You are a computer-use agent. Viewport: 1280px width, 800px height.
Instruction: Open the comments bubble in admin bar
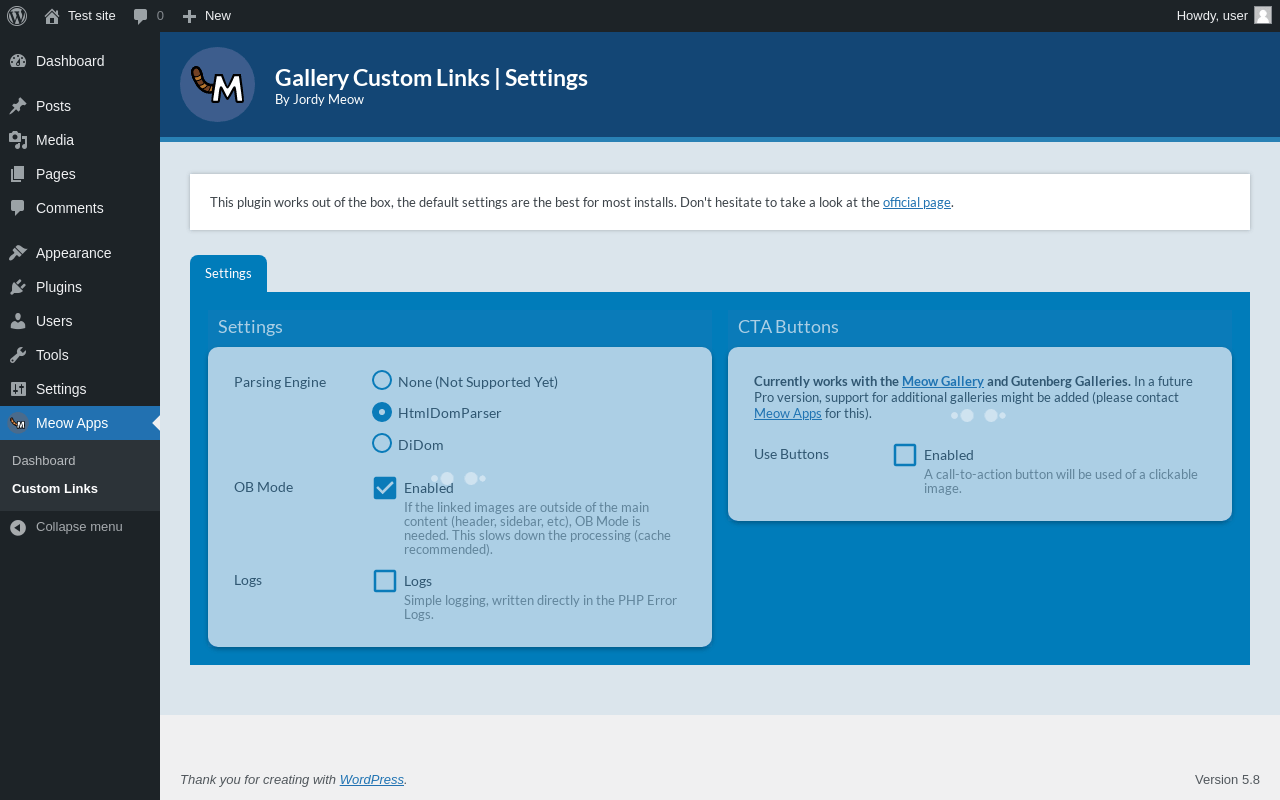tap(141, 16)
